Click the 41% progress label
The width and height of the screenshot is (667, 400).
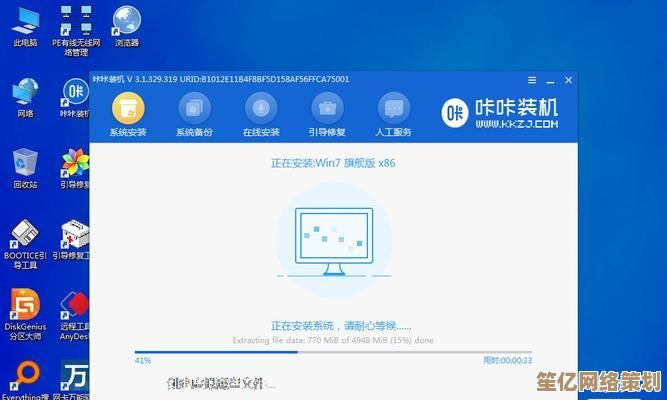point(143,360)
